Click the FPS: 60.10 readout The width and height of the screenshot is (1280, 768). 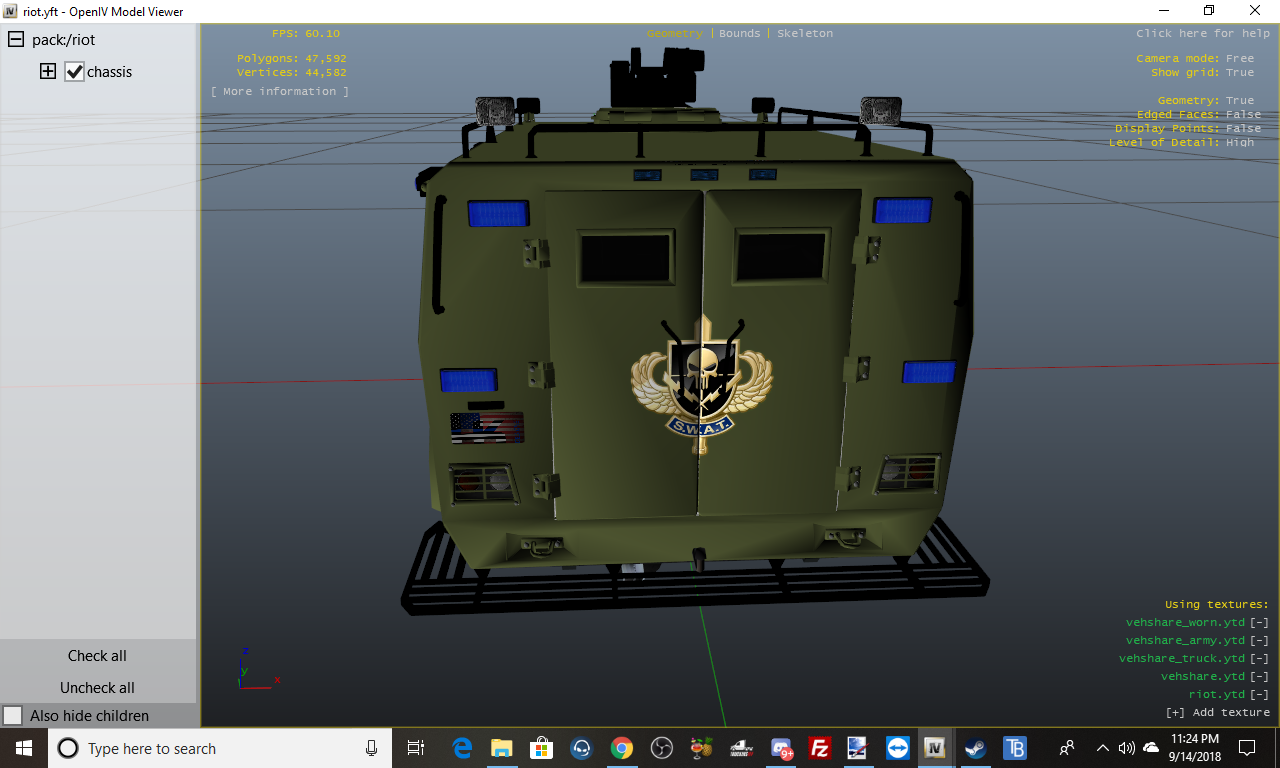306,34
